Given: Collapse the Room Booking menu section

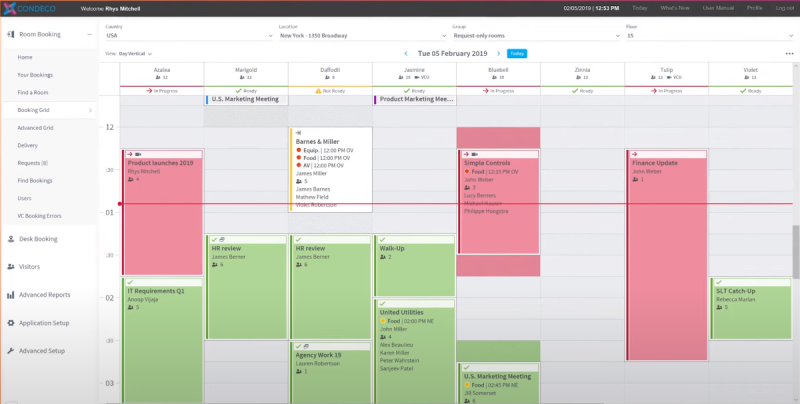Looking at the screenshot, I should 90,35.
